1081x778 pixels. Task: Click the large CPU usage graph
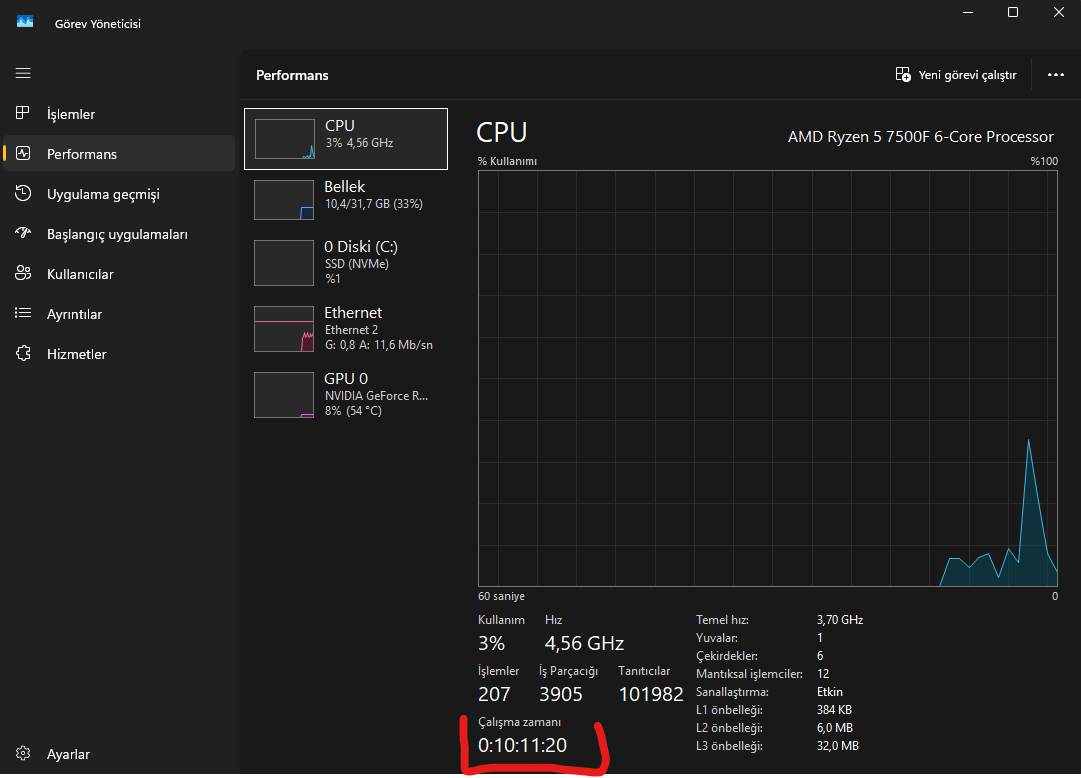(x=767, y=379)
